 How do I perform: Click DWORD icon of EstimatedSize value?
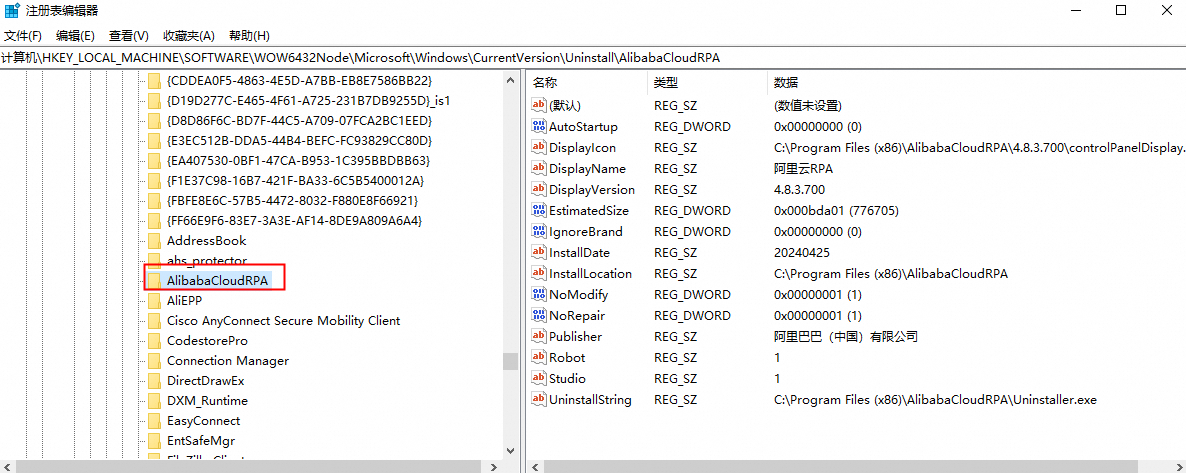pos(539,210)
